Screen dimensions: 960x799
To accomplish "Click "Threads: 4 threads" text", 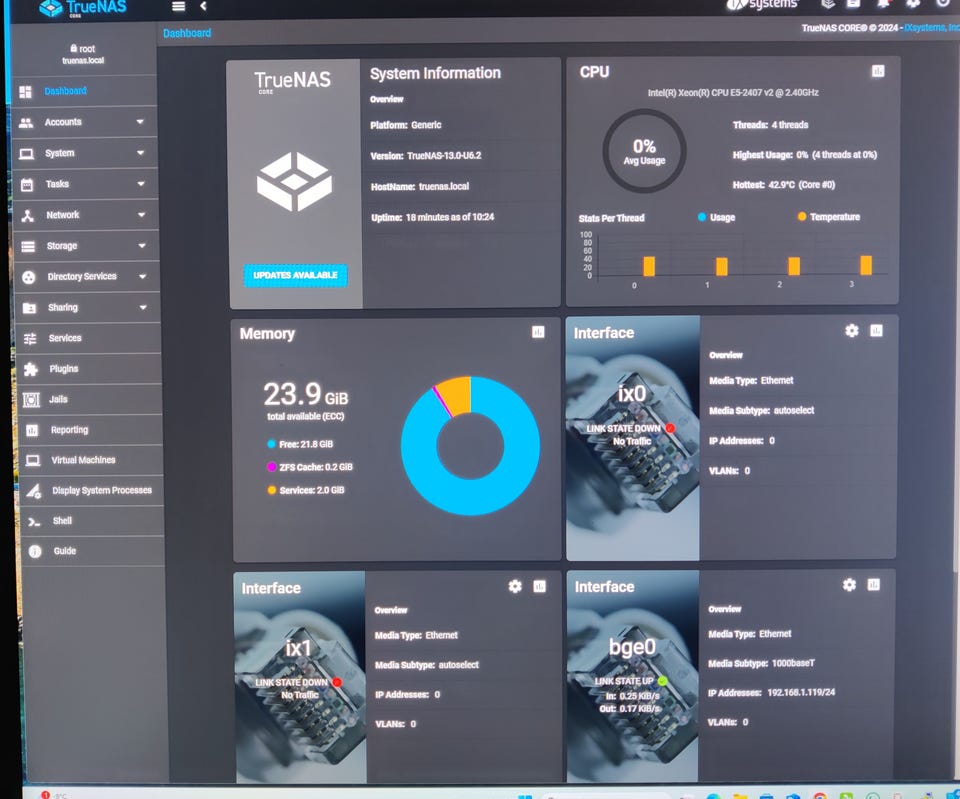I will (x=770, y=124).
